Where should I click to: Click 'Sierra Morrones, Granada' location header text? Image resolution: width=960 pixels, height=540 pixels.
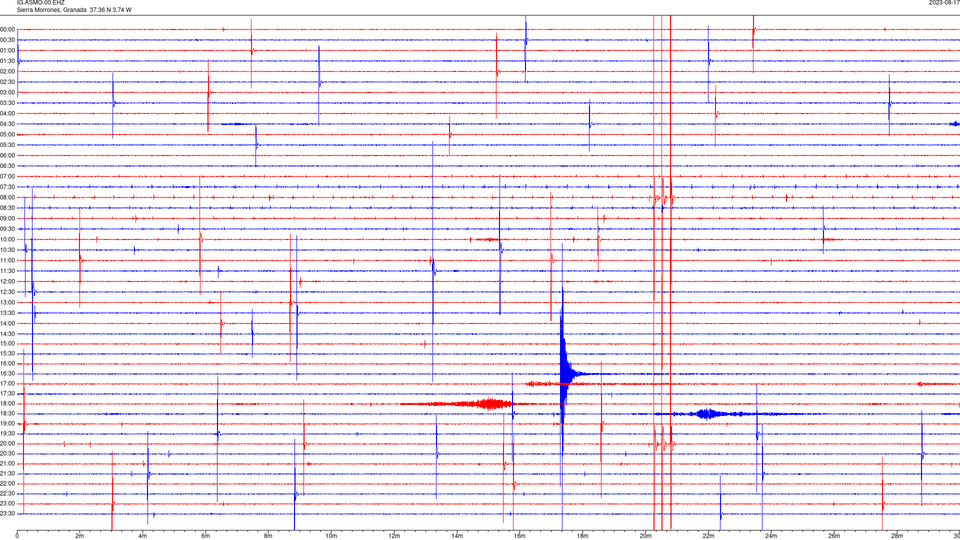(x=51, y=10)
